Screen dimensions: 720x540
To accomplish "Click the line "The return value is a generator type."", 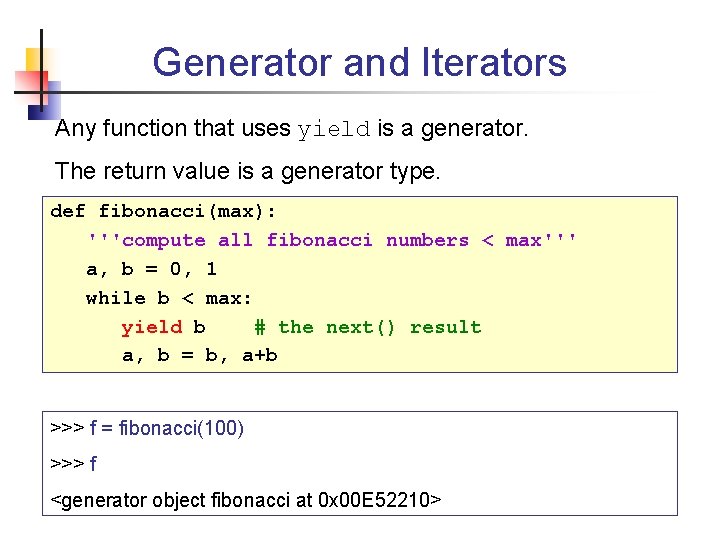I will [x=247, y=171].
